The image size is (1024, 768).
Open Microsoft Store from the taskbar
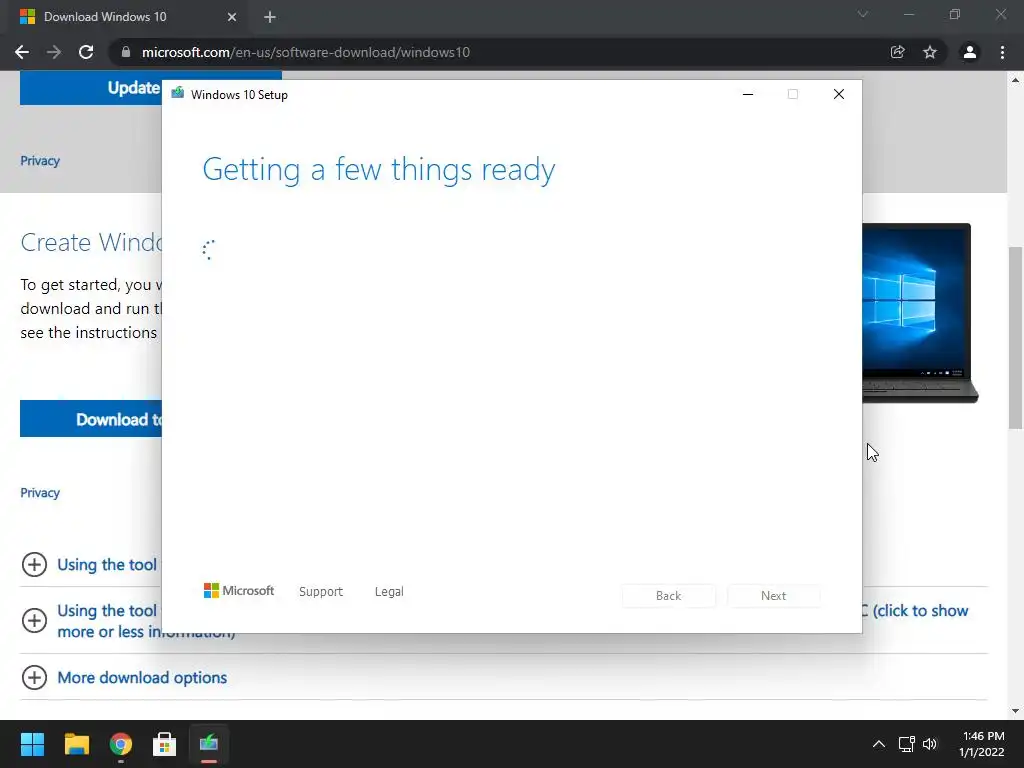(x=165, y=744)
